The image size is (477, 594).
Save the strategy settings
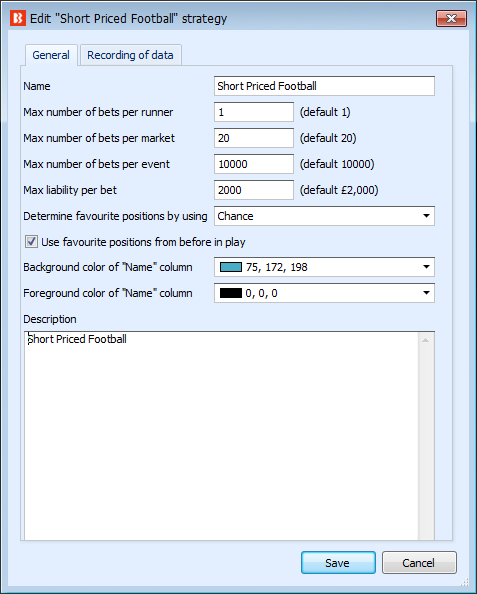338,563
